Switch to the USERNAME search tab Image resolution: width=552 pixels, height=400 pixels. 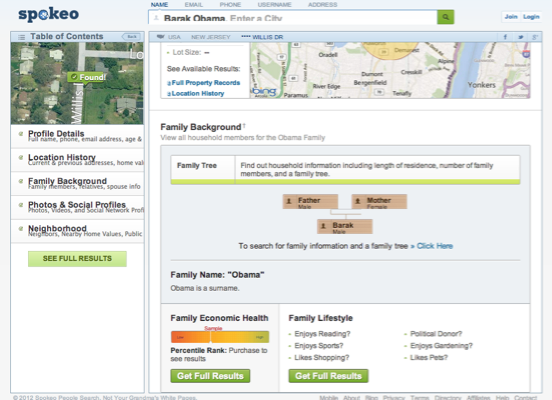[x=274, y=5]
